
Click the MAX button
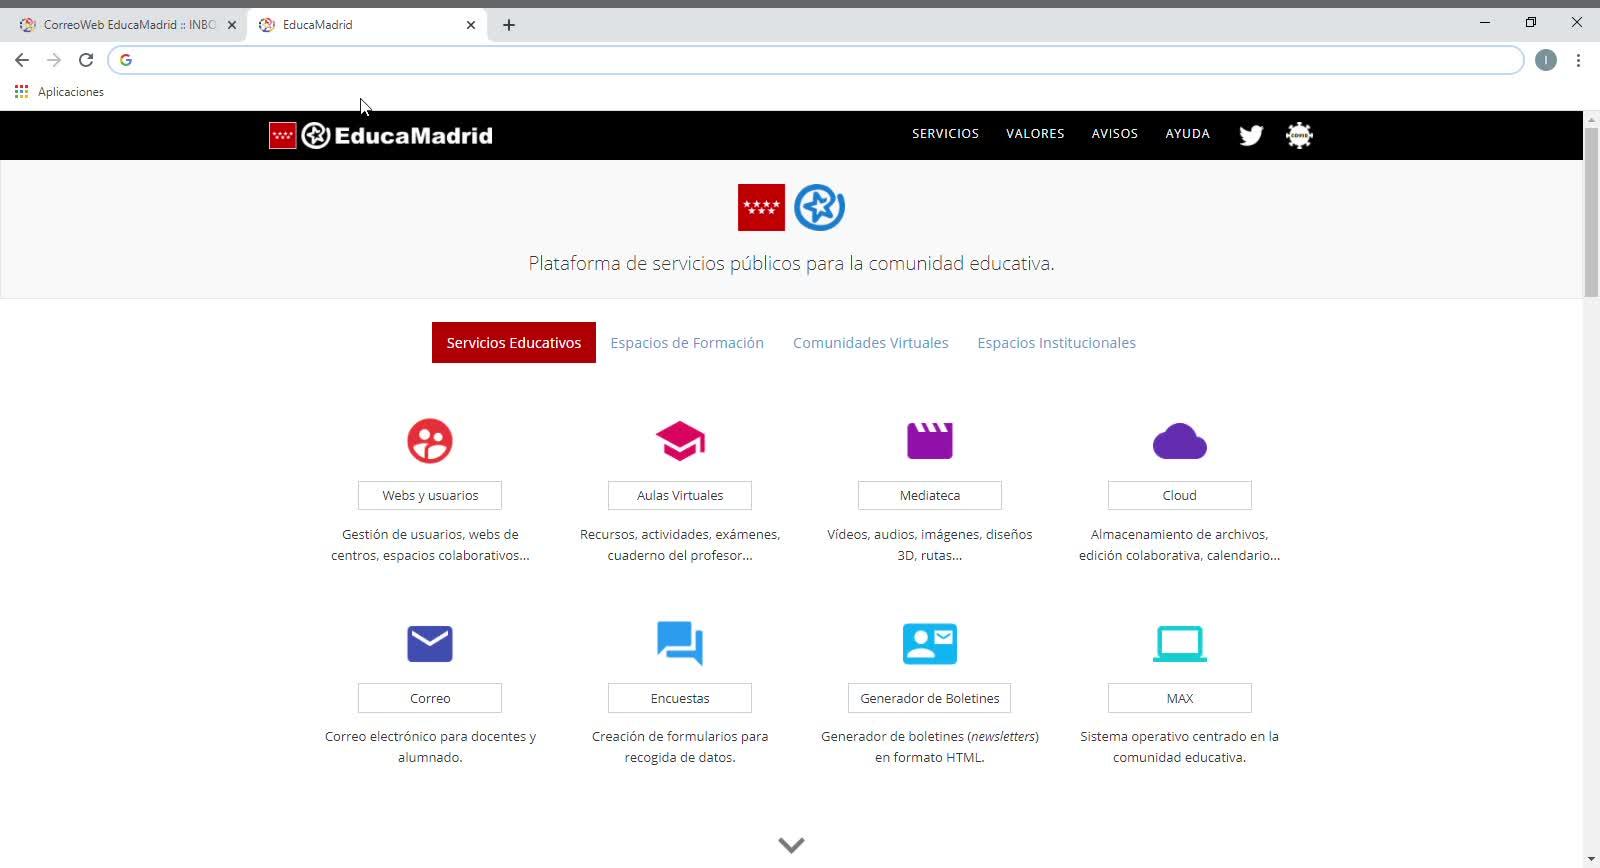tap(1180, 698)
